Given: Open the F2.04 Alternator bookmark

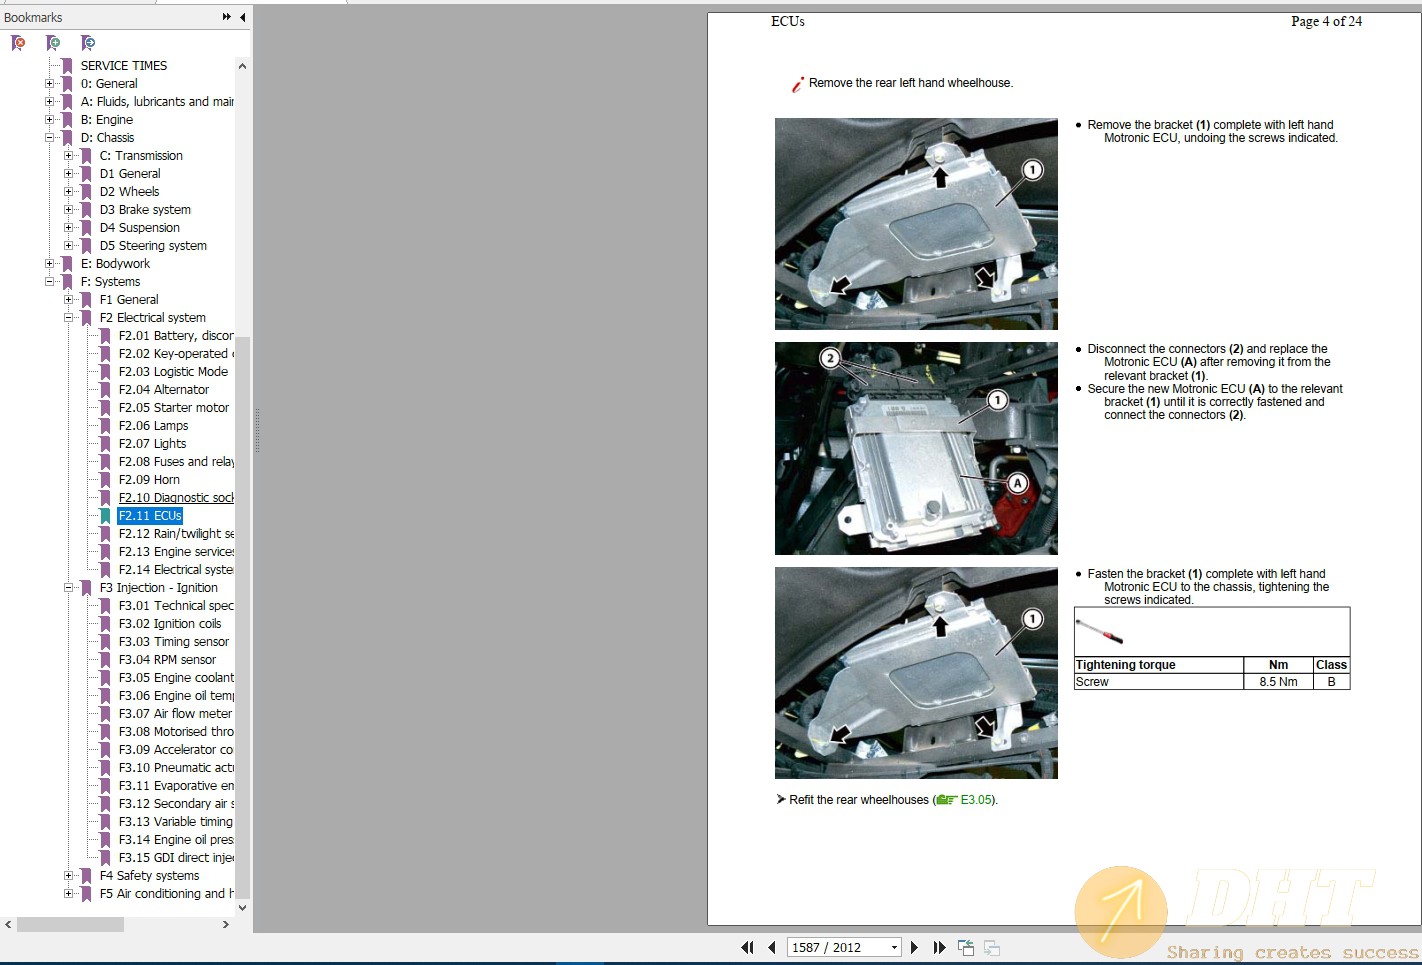Looking at the screenshot, I should tap(164, 390).
